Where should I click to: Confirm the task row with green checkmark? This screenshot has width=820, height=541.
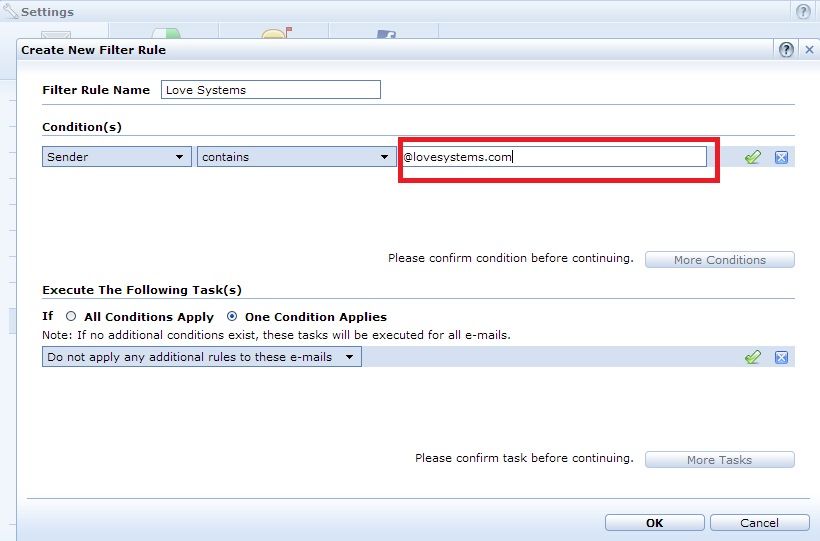pos(753,357)
